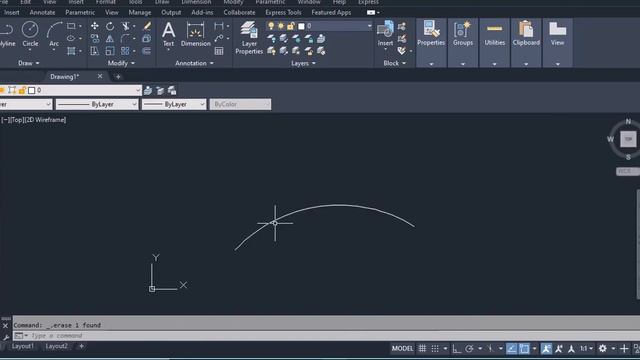This screenshot has width=640, height=360.
Task: Choose the Linear dimension icon
Action: (219, 26)
